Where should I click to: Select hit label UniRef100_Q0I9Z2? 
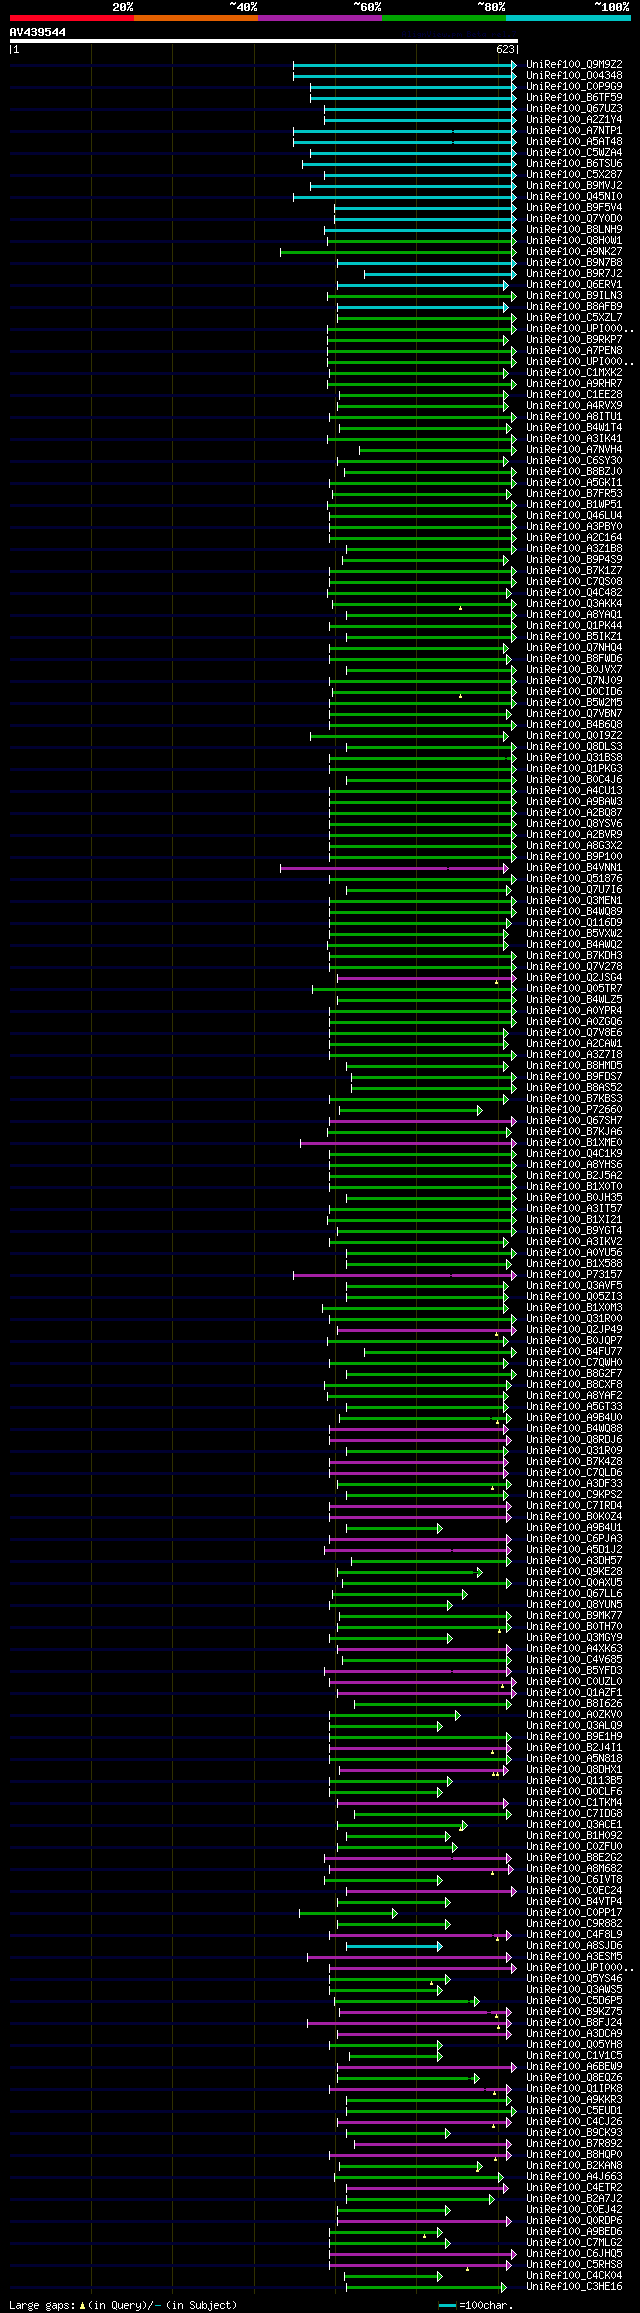point(574,736)
